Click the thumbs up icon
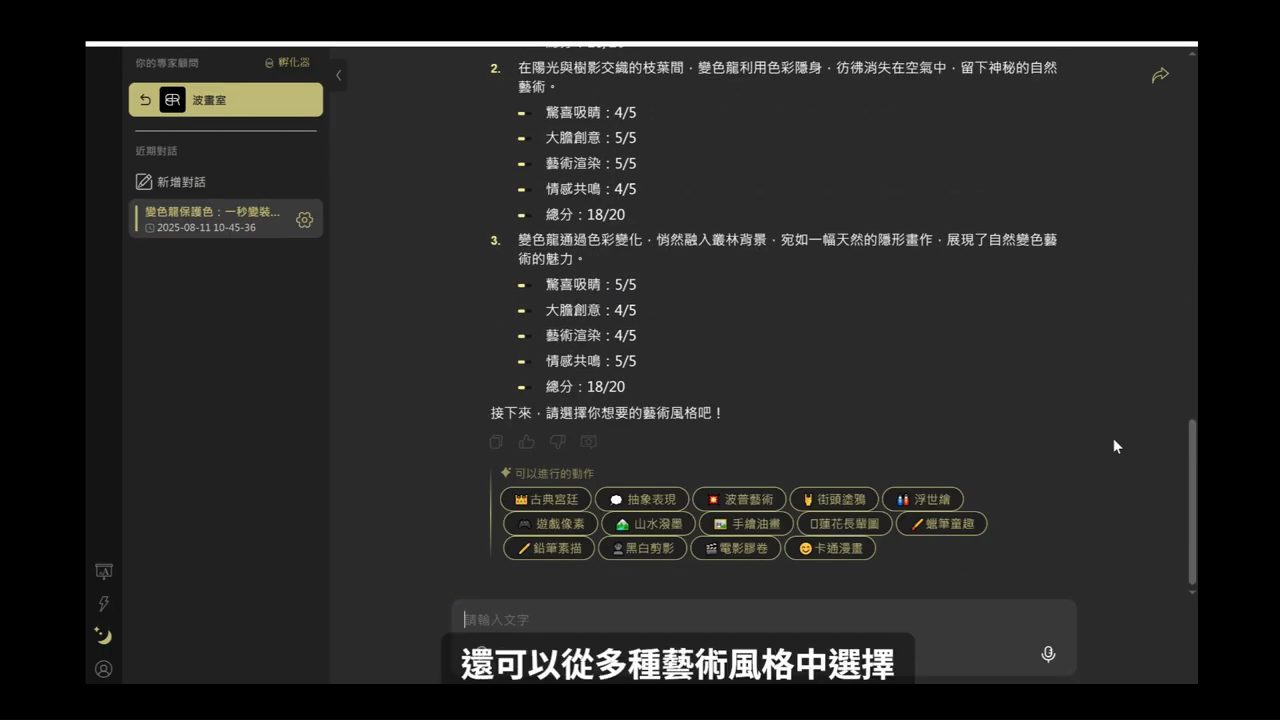This screenshot has width=1280, height=720. pyautogui.click(x=527, y=442)
